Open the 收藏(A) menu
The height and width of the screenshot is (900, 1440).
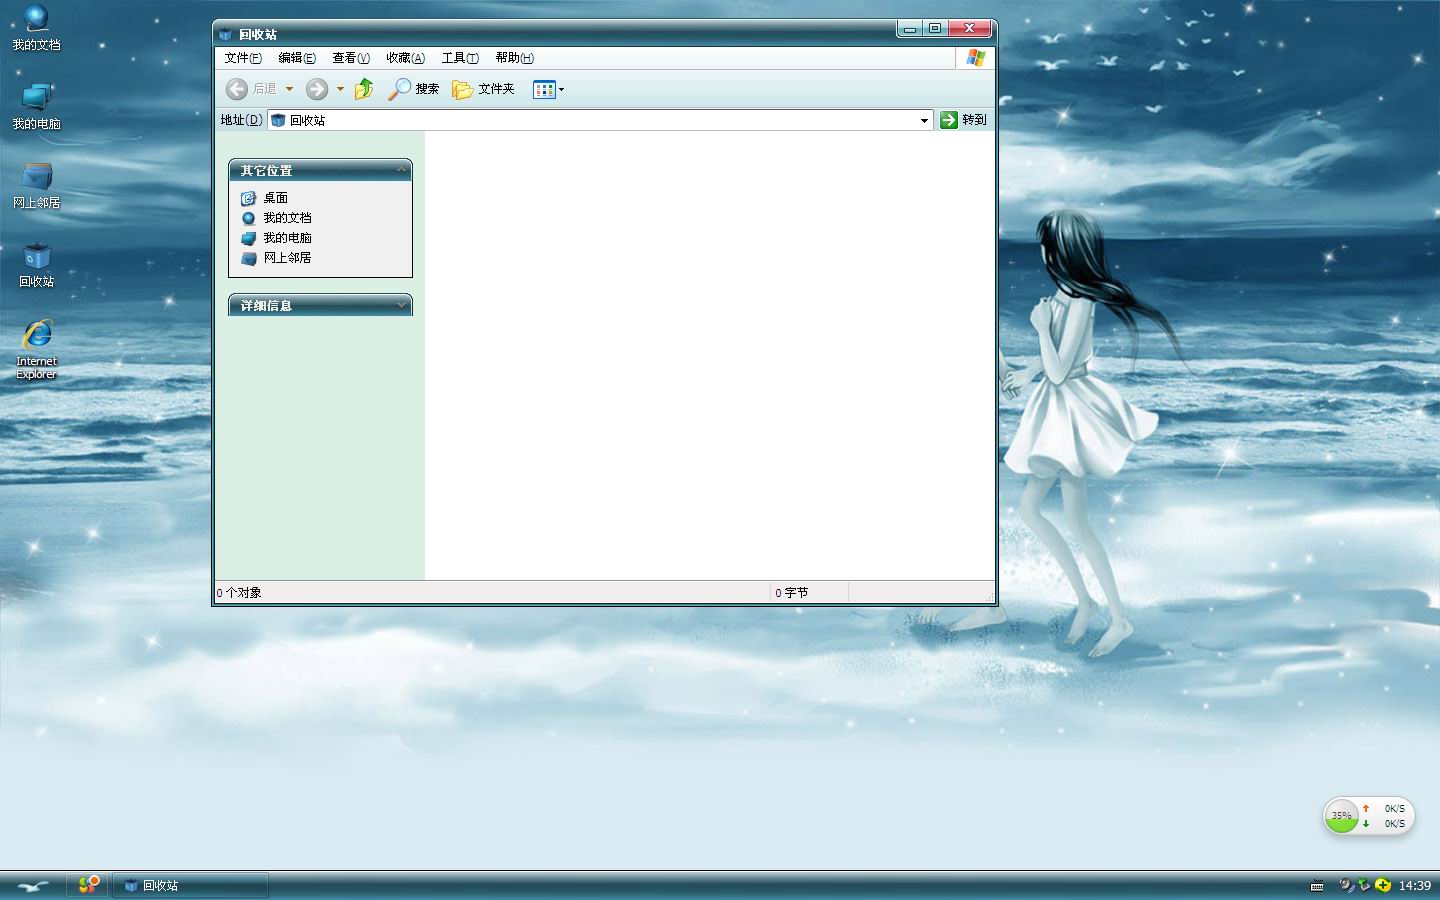(405, 58)
